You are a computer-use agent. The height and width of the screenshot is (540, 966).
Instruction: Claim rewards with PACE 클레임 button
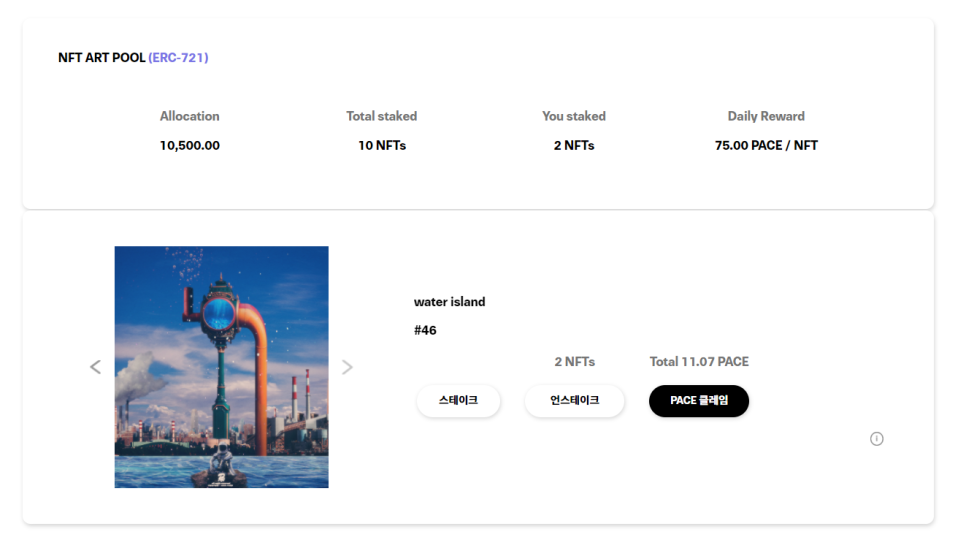tap(699, 401)
